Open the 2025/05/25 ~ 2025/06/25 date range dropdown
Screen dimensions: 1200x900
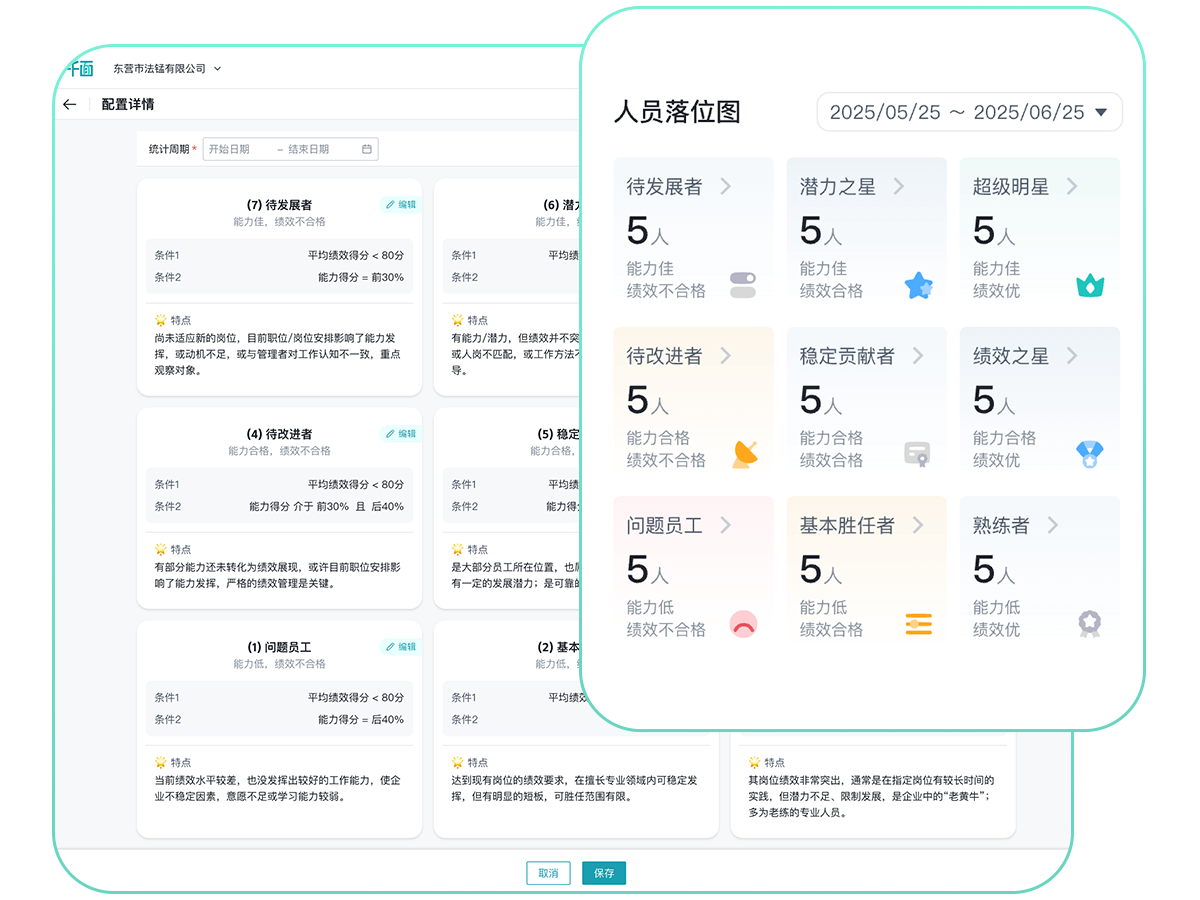[969, 112]
